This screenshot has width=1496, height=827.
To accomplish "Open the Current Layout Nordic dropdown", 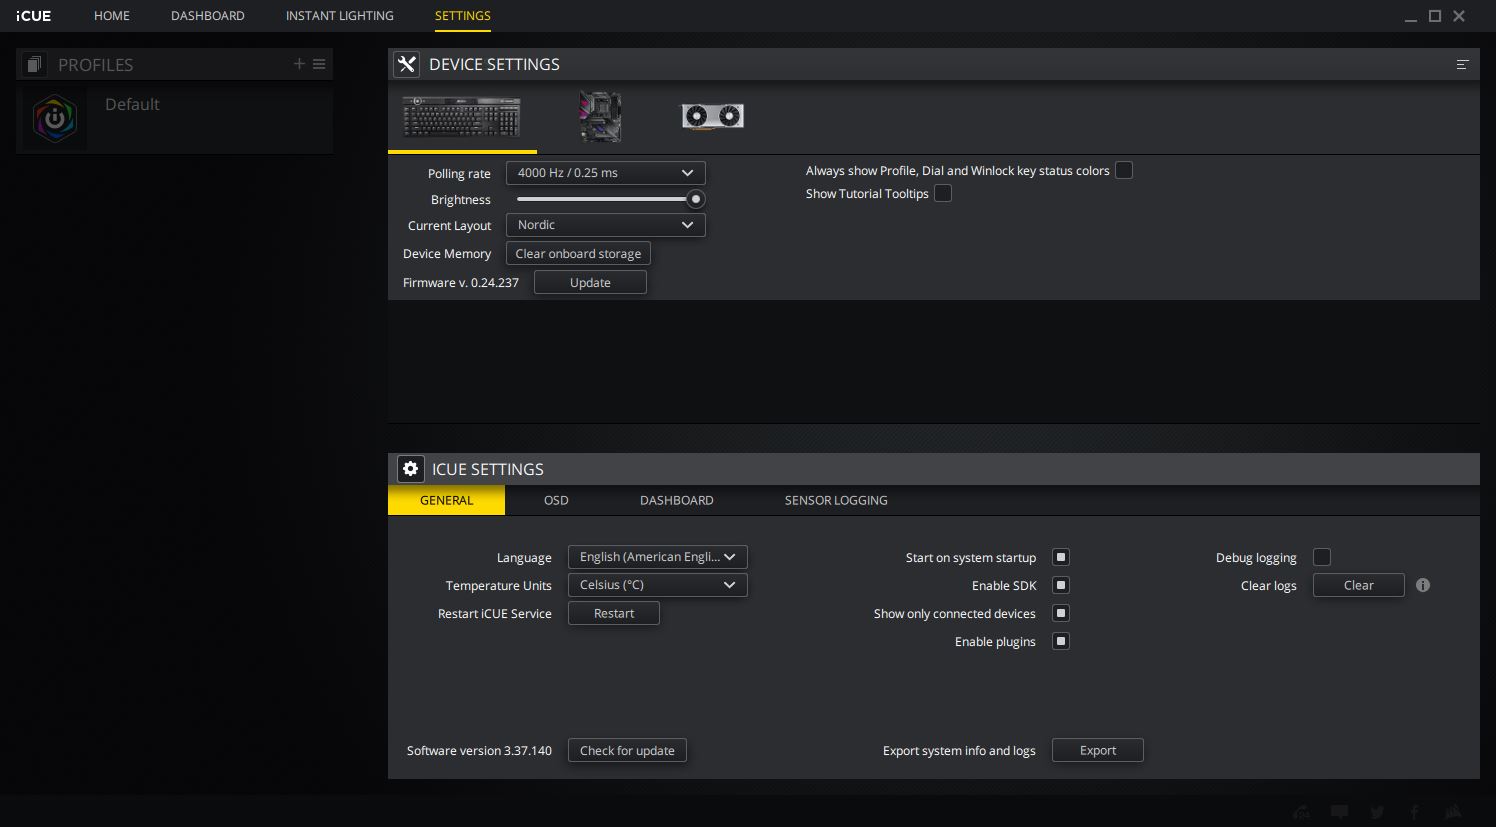I will pyautogui.click(x=606, y=225).
